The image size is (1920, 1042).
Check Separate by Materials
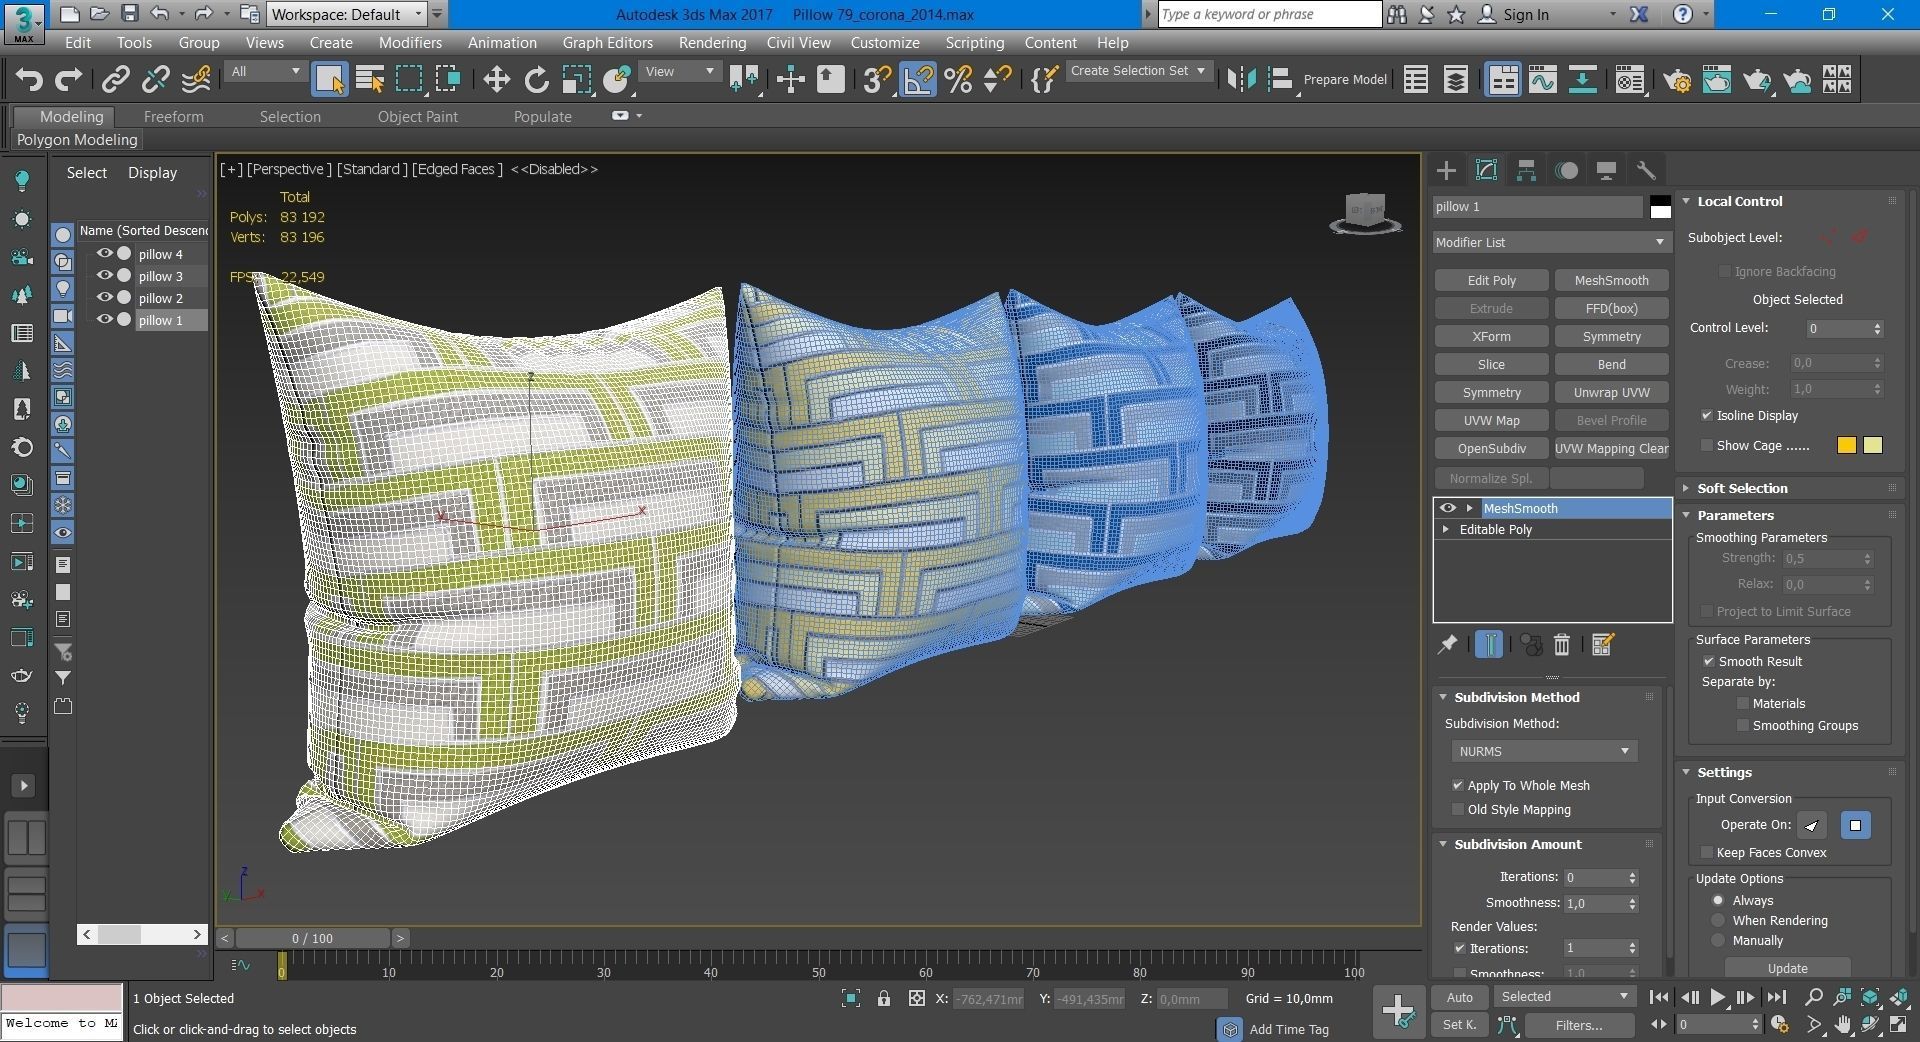tap(1743, 703)
